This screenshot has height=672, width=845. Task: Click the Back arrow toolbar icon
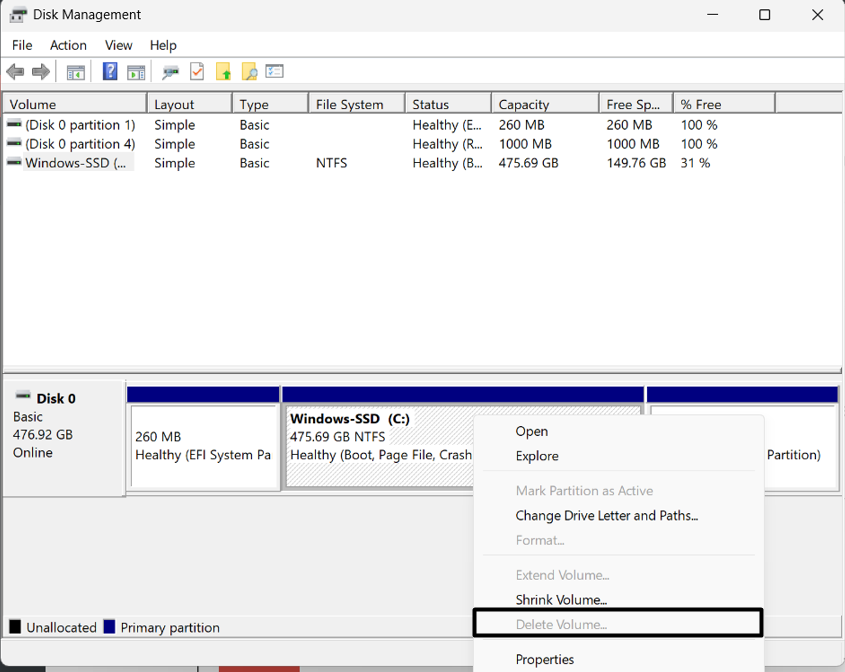[x=15, y=72]
